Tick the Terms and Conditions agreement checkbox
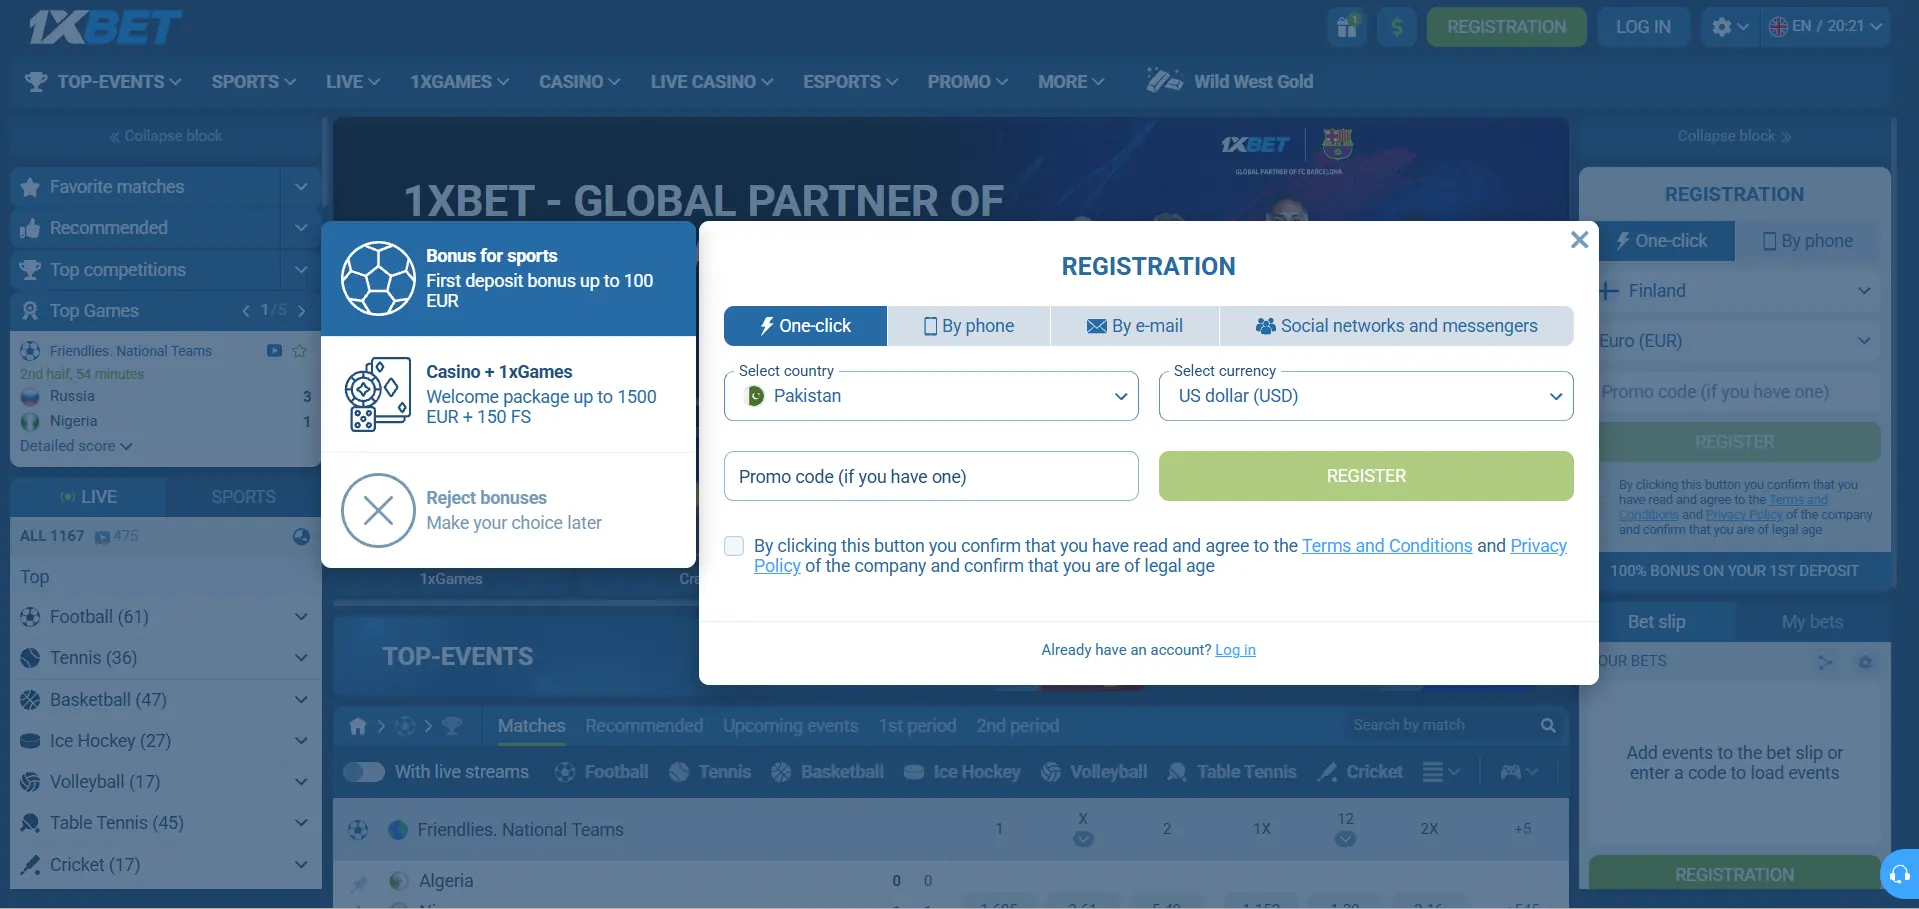The height and width of the screenshot is (909, 1919). (734, 546)
